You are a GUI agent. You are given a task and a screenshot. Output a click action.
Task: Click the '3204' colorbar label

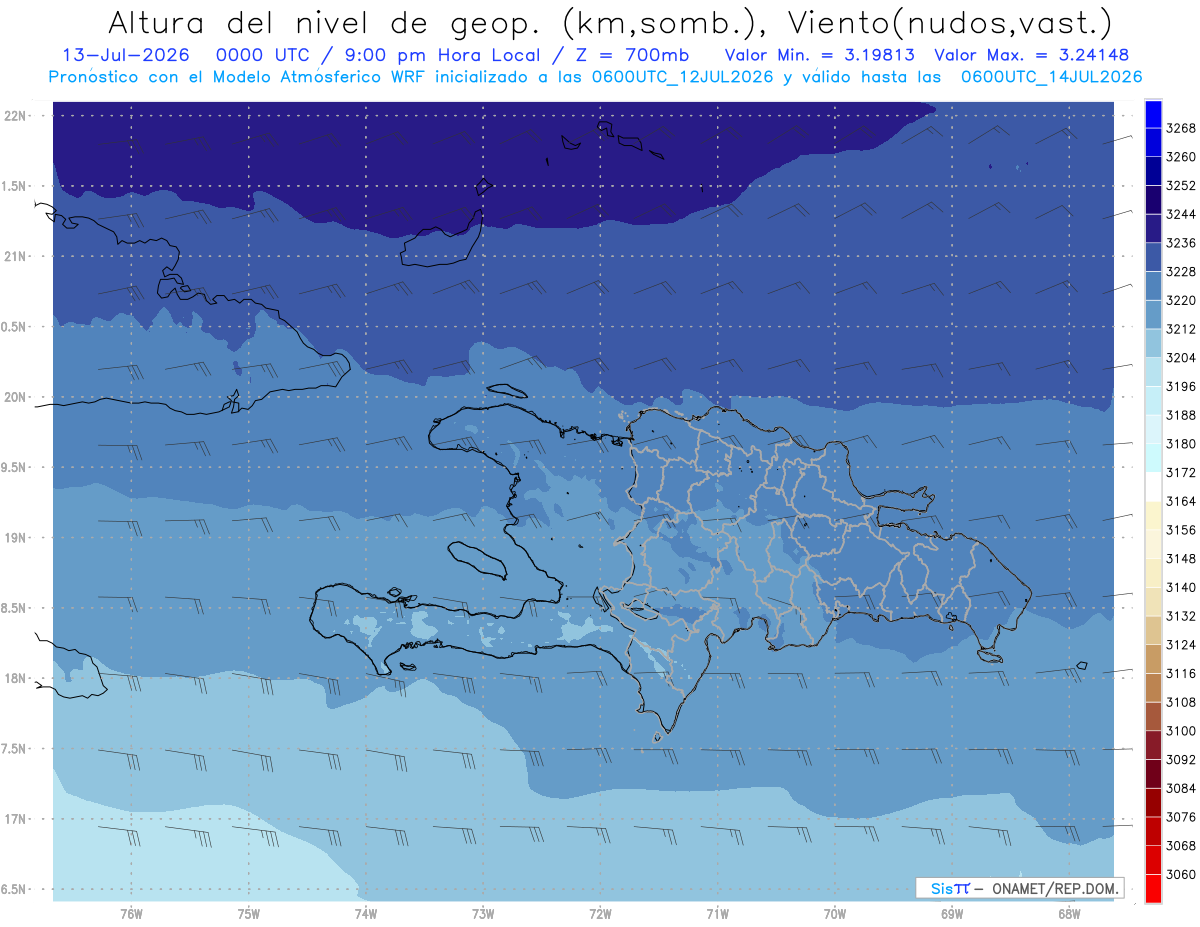[1181, 358]
